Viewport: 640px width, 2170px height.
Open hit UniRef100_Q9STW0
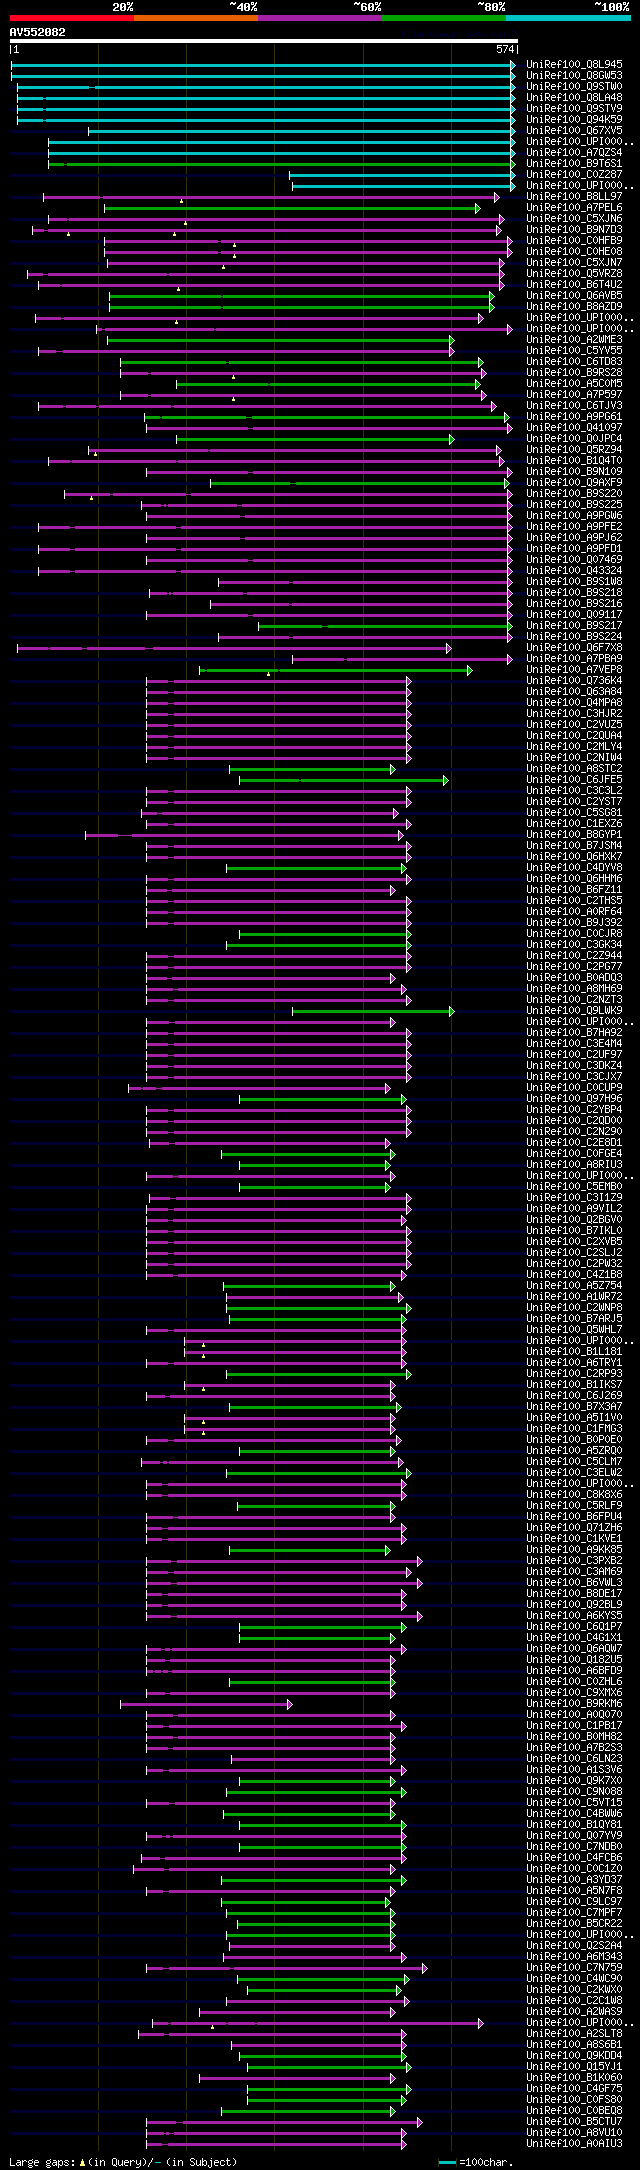click(x=574, y=86)
